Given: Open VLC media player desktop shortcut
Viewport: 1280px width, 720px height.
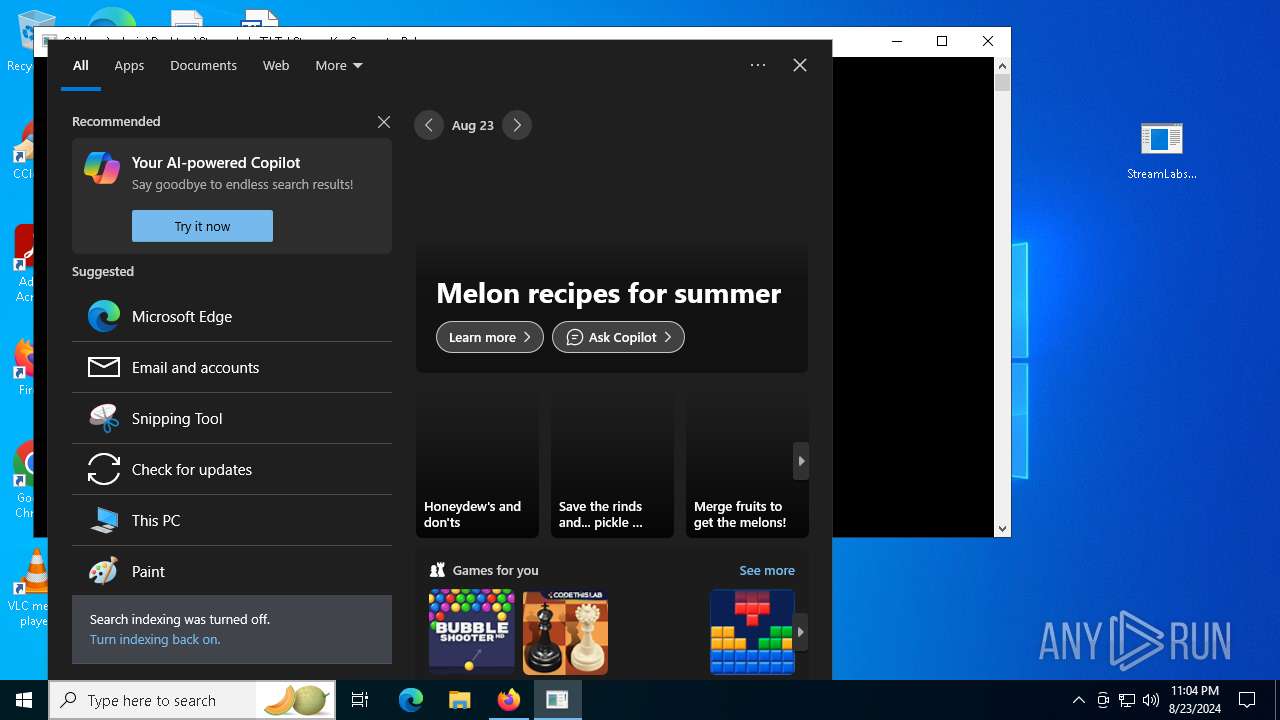Looking at the screenshot, I should coord(32,588).
